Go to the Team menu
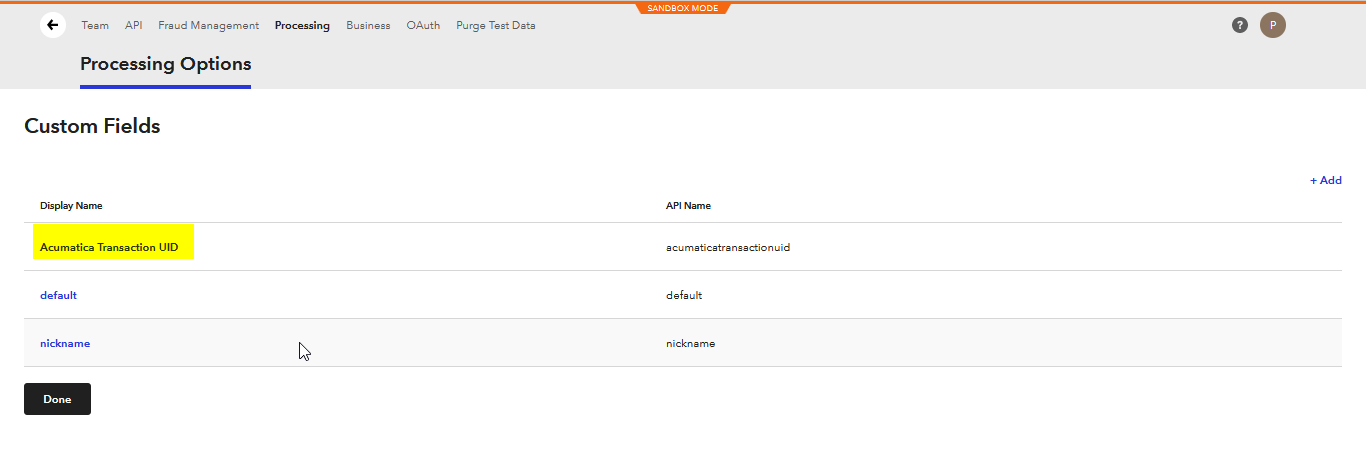Viewport: 1366px width, 456px height. click(95, 25)
